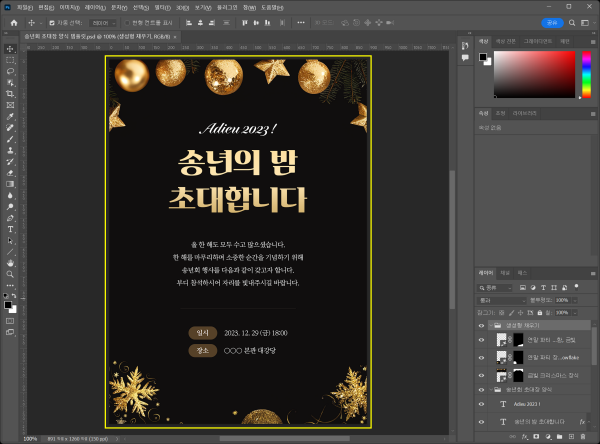This screenshot has width=600, height=444.
Task: Select the Crop tool
Action: point(10,93)
